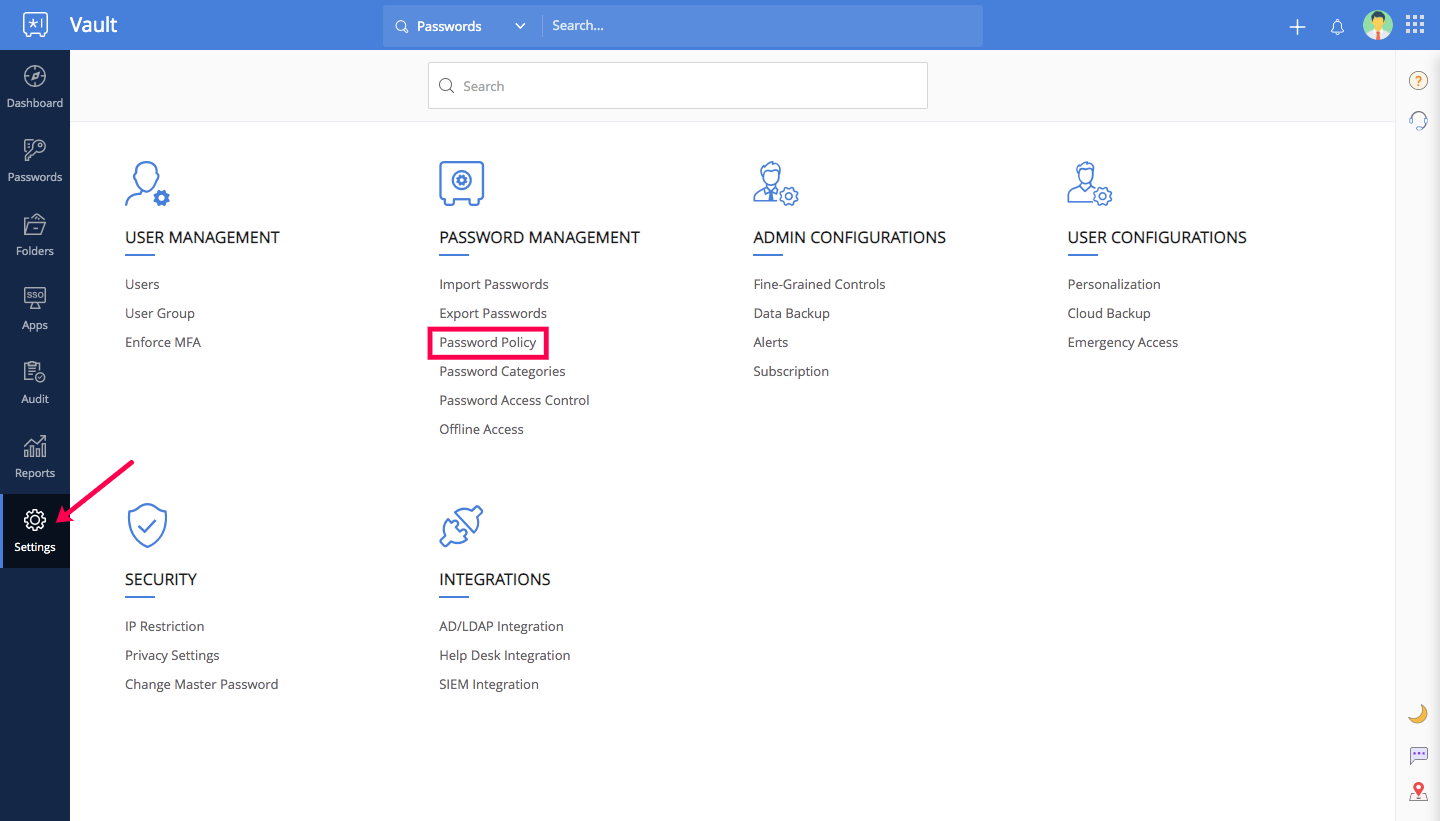Open the Enforce MFA setting
Screen dimensions: 1440x821
(x=163, y=342)
